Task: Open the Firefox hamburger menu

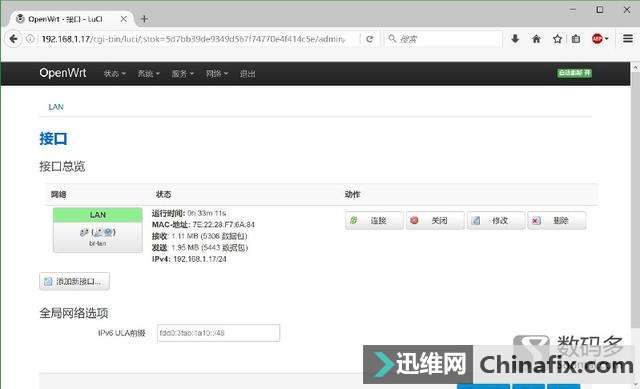Action: pos(628,39)
